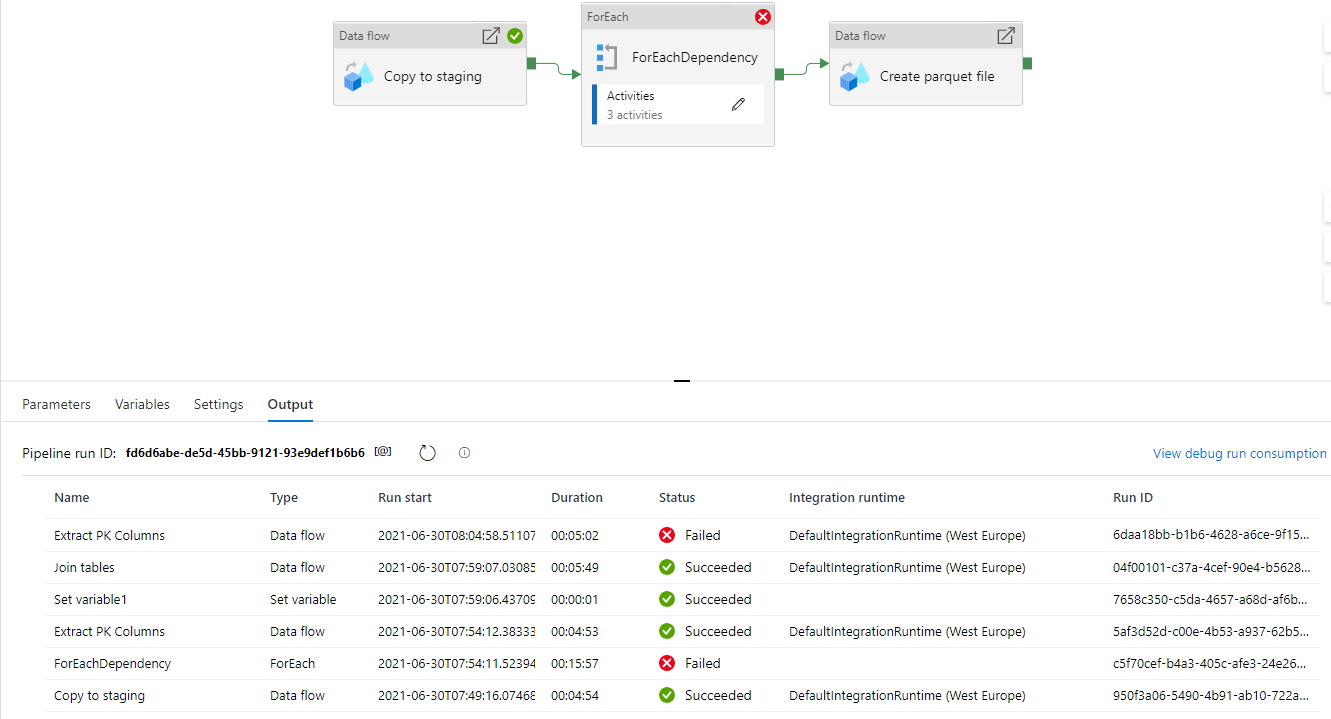Click Succeeded icon of Copy to staging row
This screenshot has height=719, width=1331.
(667, 695)
